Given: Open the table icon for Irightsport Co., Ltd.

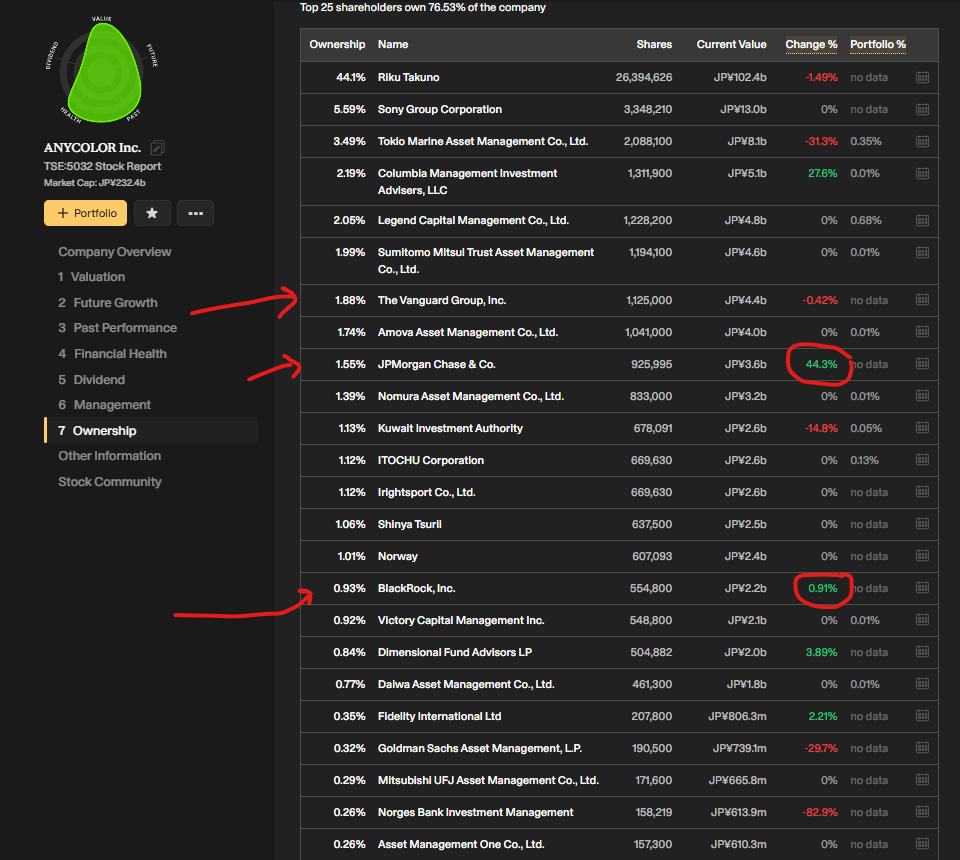Looking at the screenshot, I should 922,492.
